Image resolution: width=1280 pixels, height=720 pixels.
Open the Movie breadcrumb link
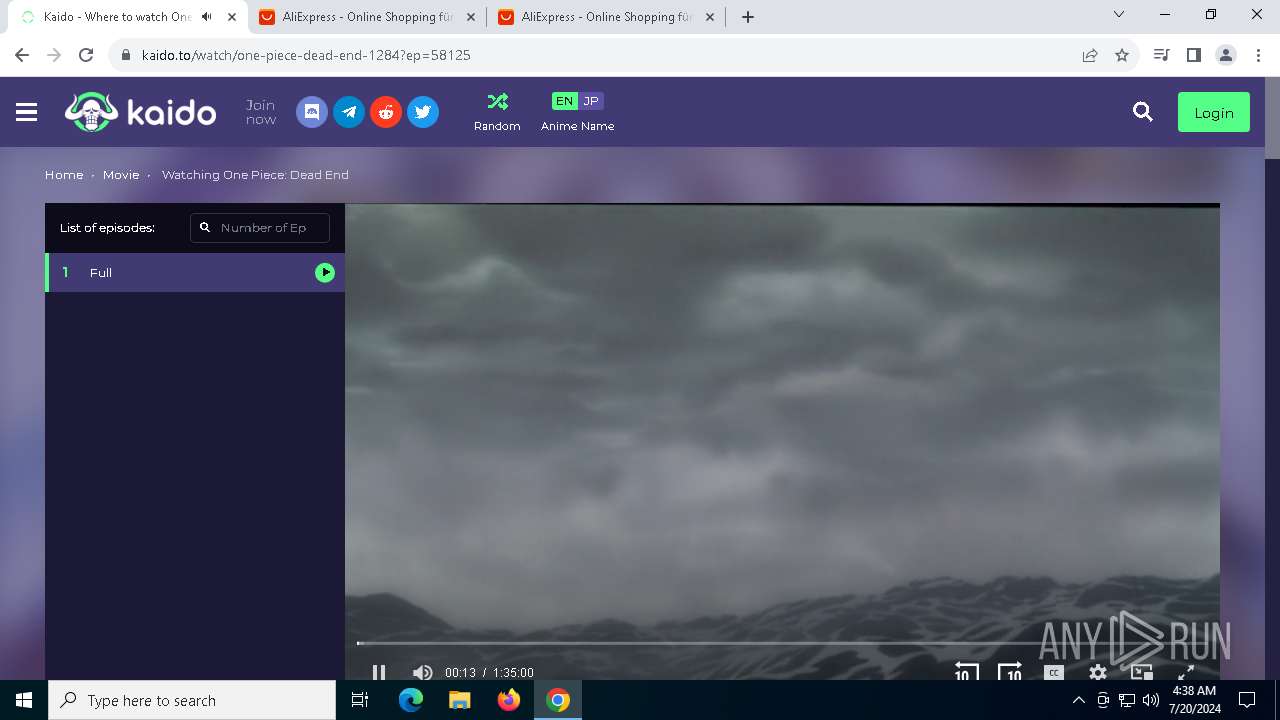coord(121,175)
